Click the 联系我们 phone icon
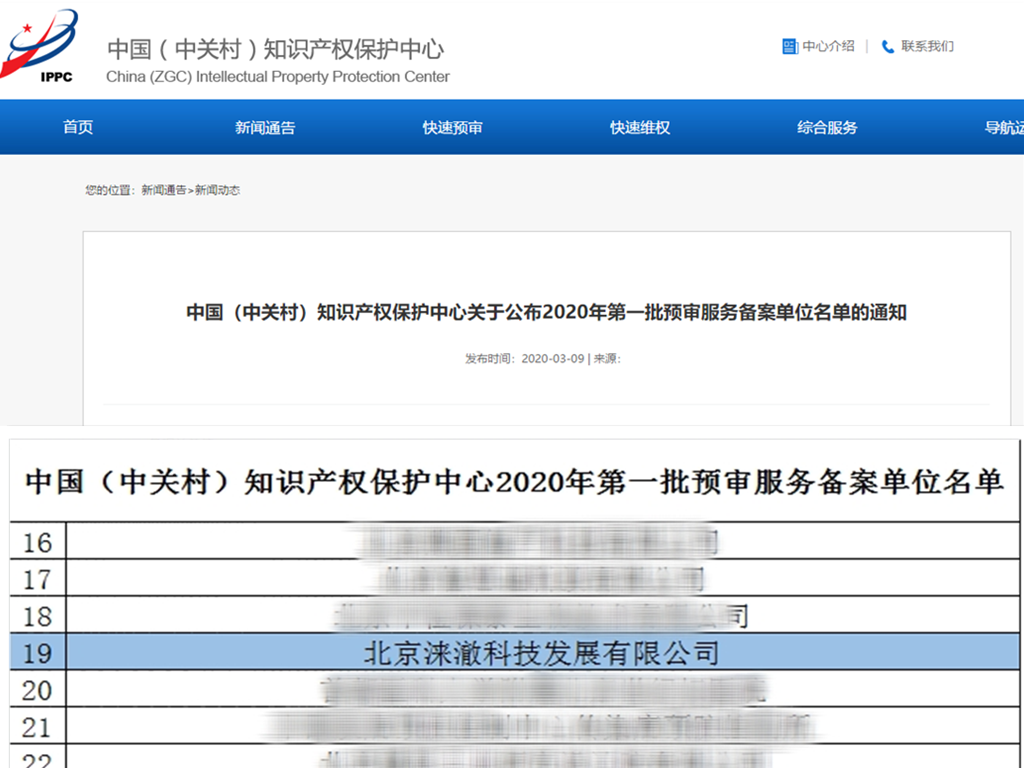 click(888, 46)
